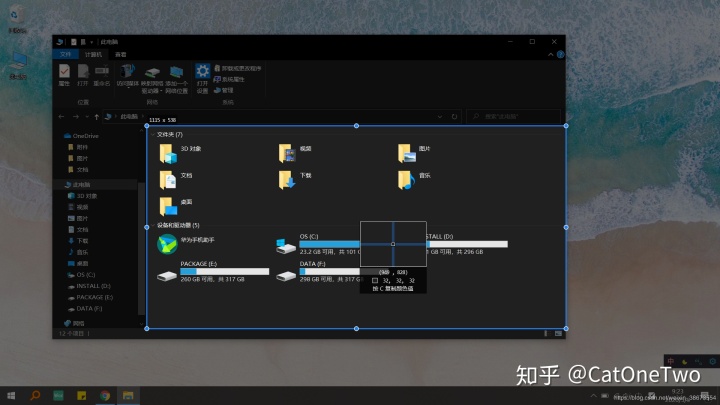
Task: Open the 访问媒体 (Access media) dropdown
Action: 128,76
